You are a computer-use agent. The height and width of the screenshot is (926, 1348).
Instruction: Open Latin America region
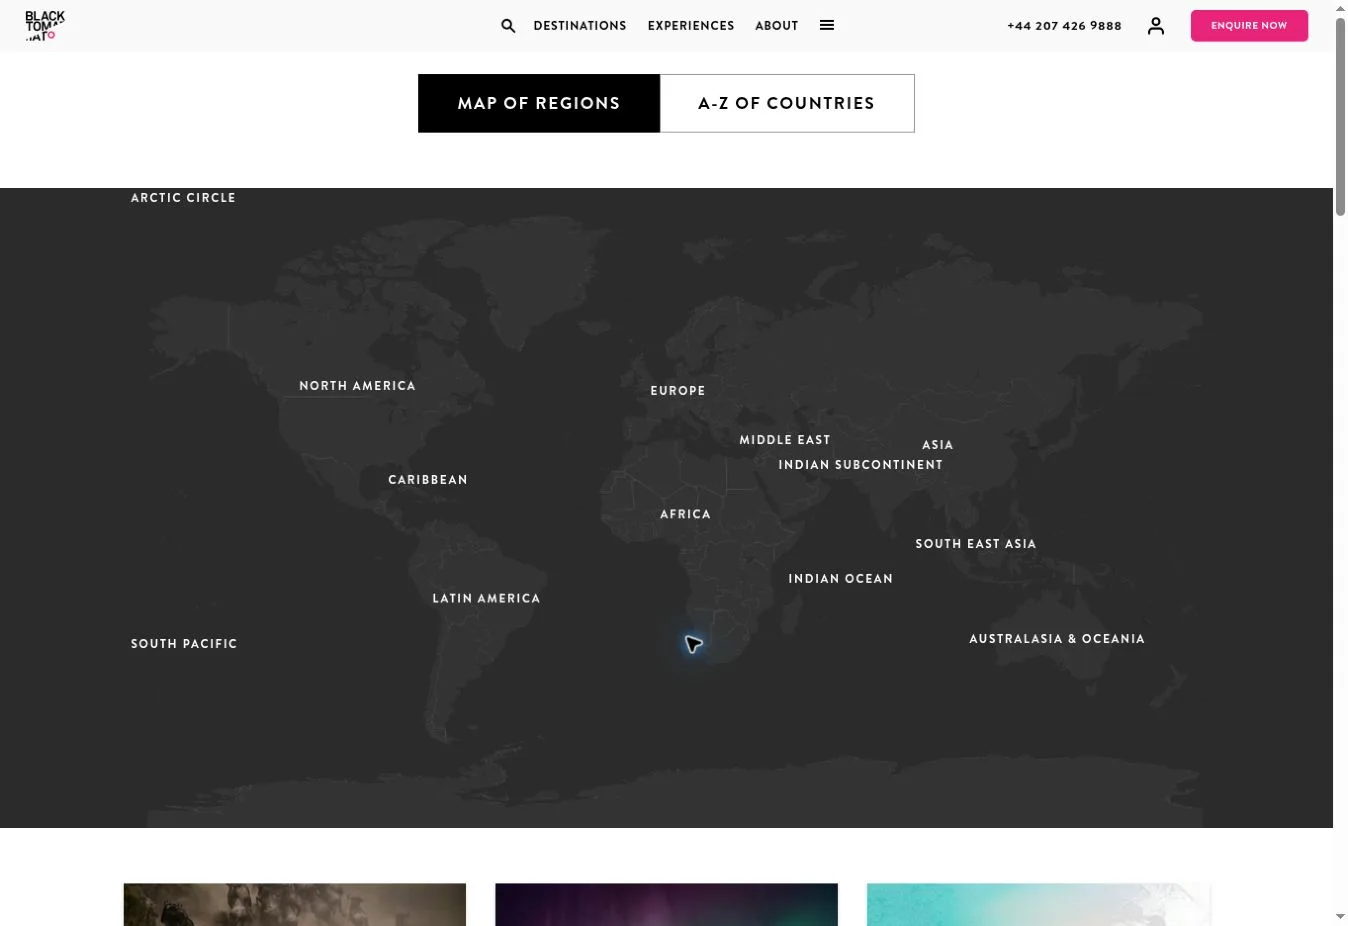coord(486,599)
